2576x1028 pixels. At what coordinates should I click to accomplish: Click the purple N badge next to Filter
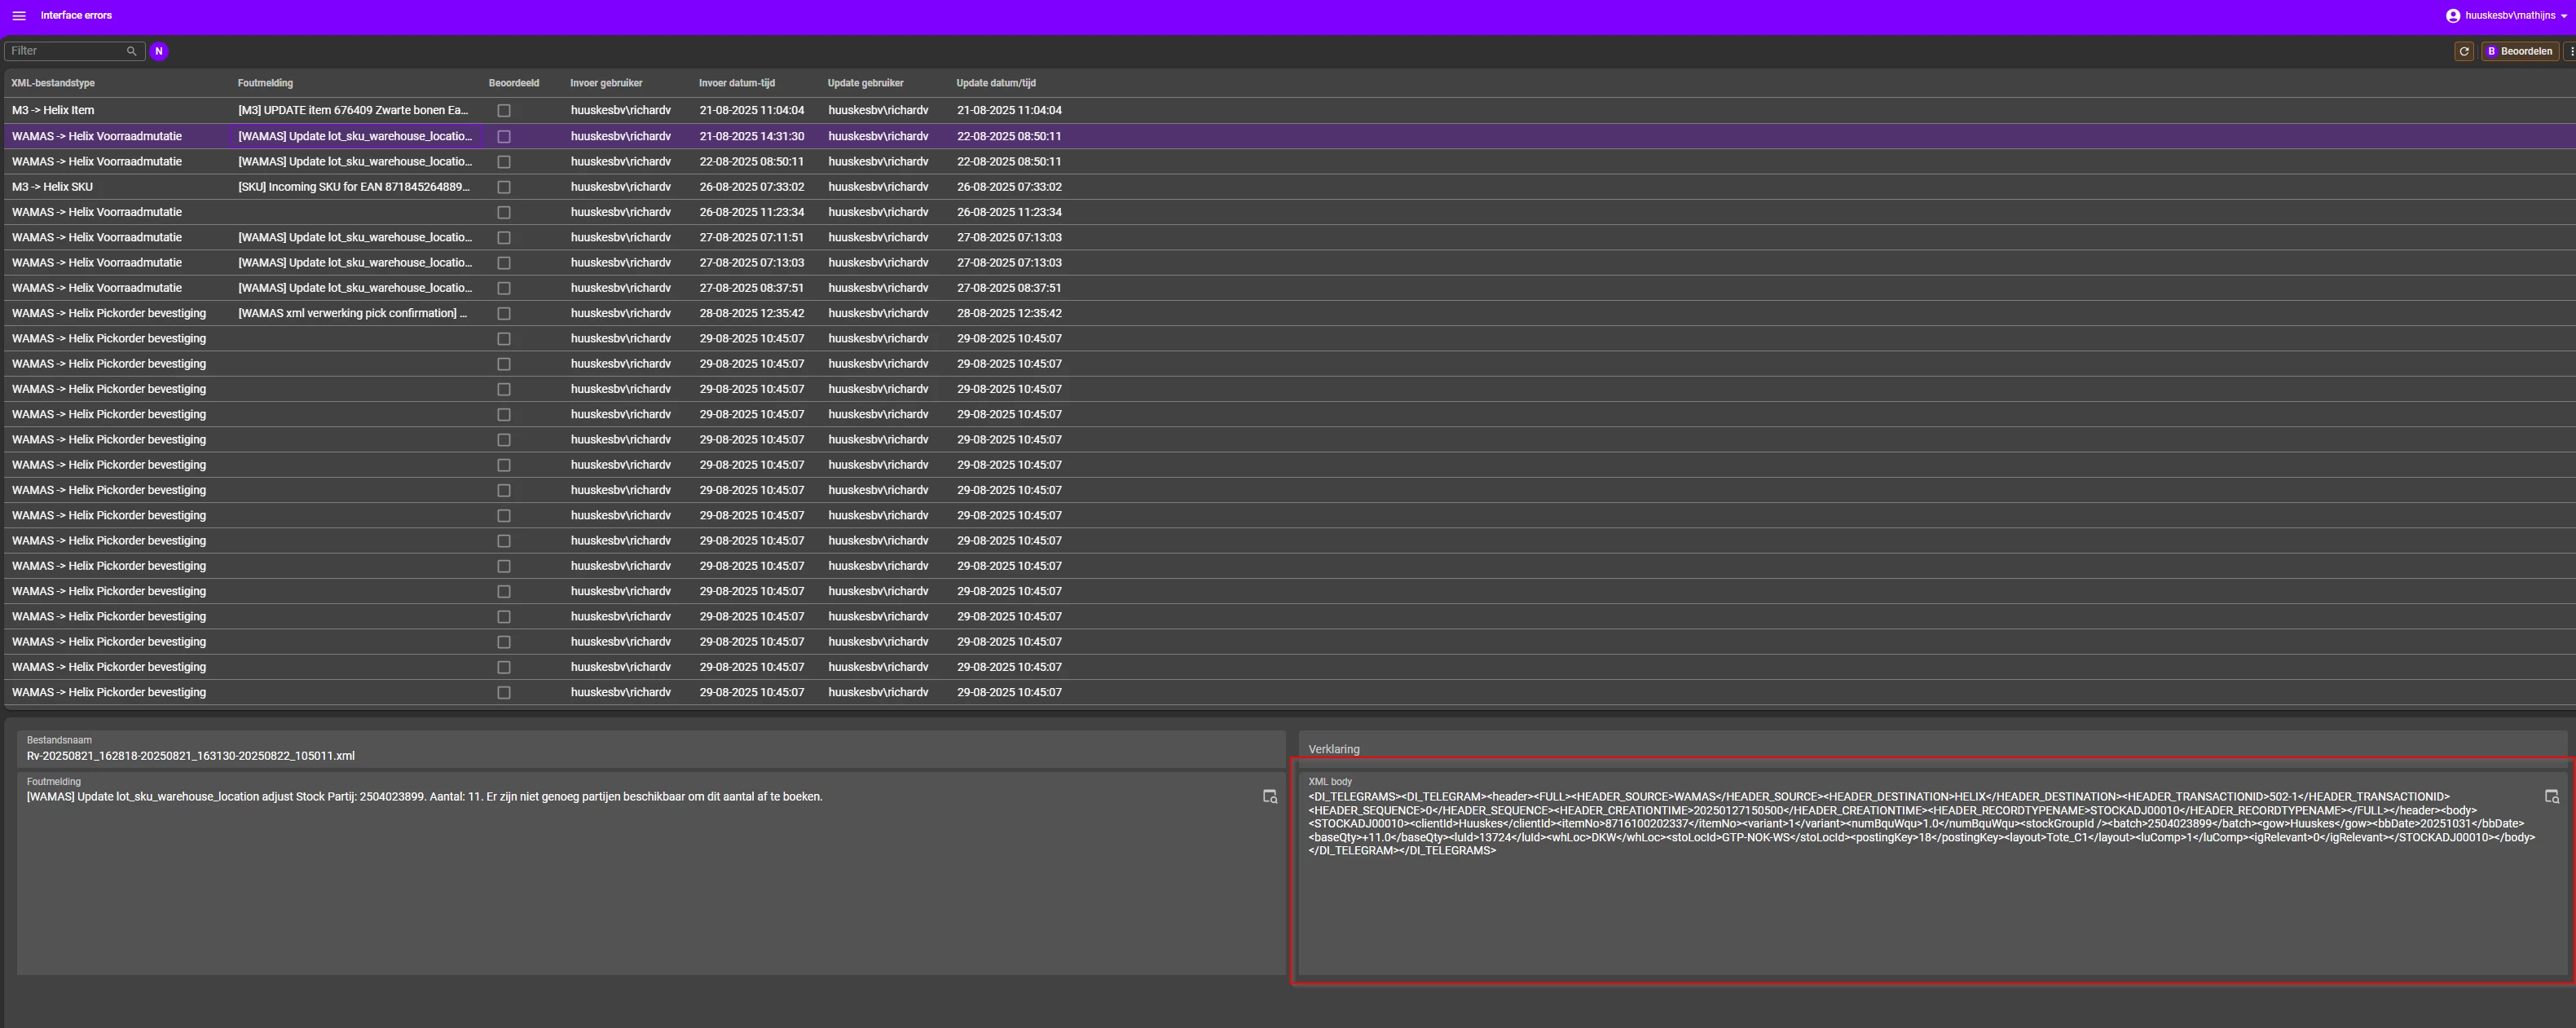coord(159,51)
